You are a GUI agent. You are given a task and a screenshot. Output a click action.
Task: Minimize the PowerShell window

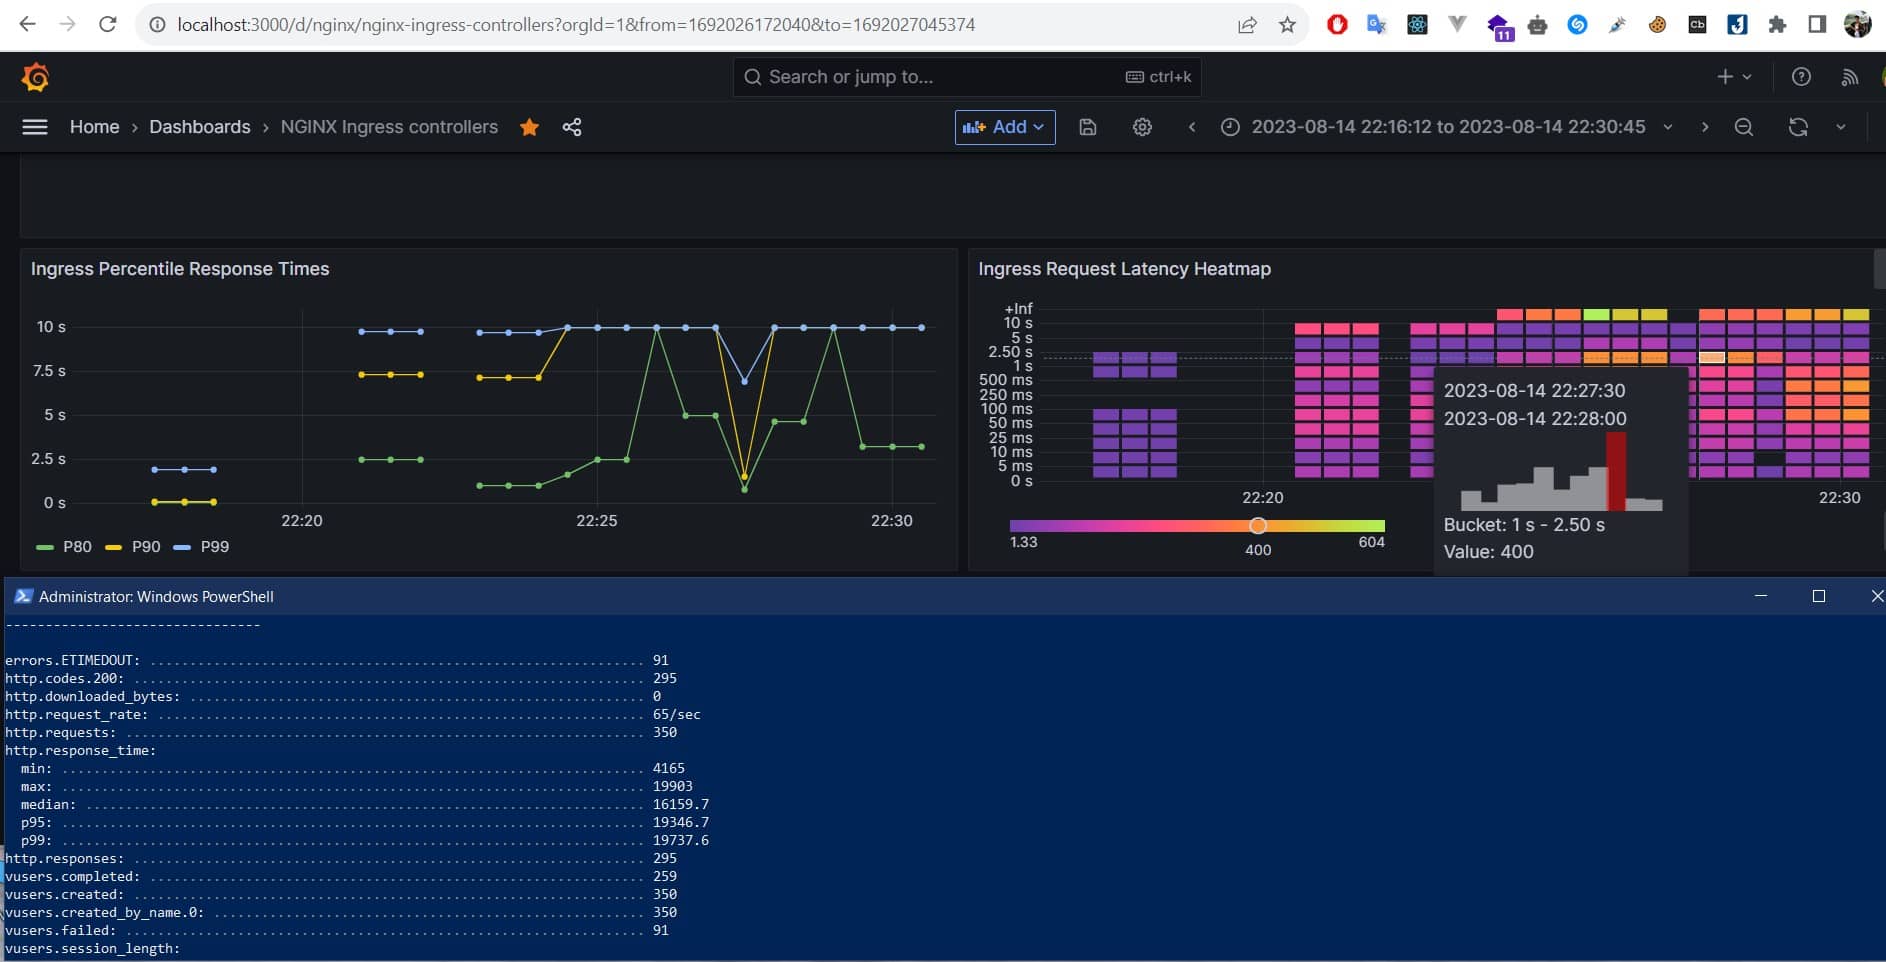coord(1761,596)
